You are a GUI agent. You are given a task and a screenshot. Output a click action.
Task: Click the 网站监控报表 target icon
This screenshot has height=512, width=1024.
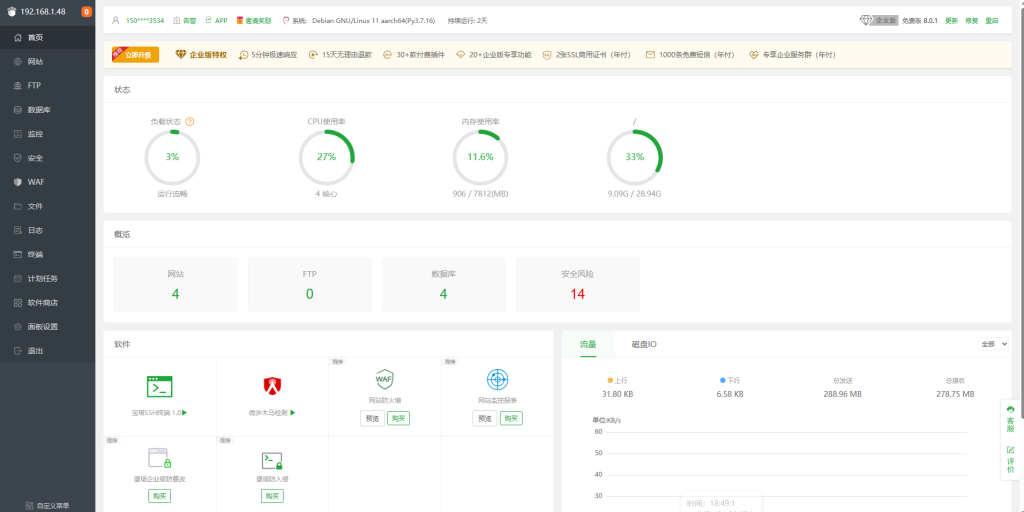tap(497, 379)
